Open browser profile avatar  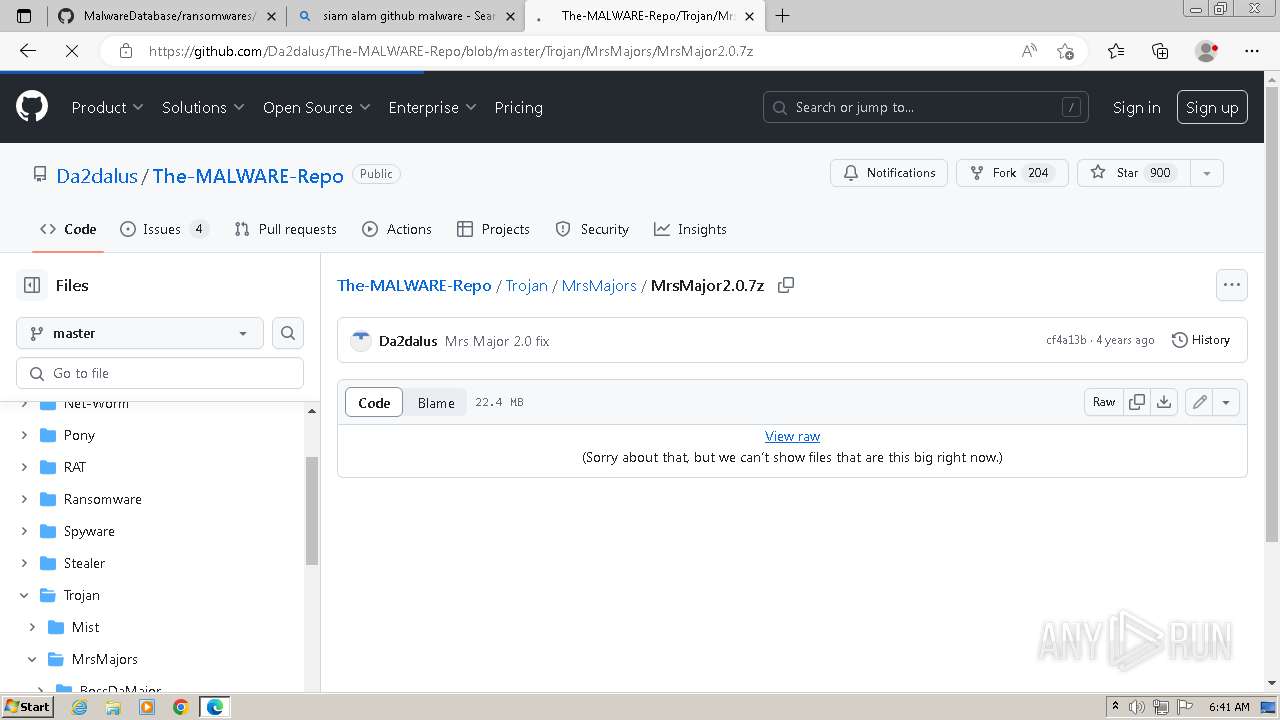tap(1207, 51)
